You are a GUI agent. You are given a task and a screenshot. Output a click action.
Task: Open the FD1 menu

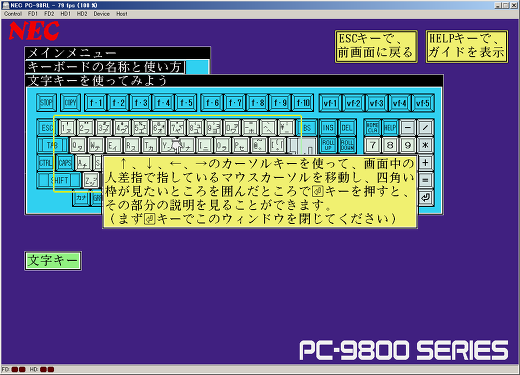click(x=33, y=14)
